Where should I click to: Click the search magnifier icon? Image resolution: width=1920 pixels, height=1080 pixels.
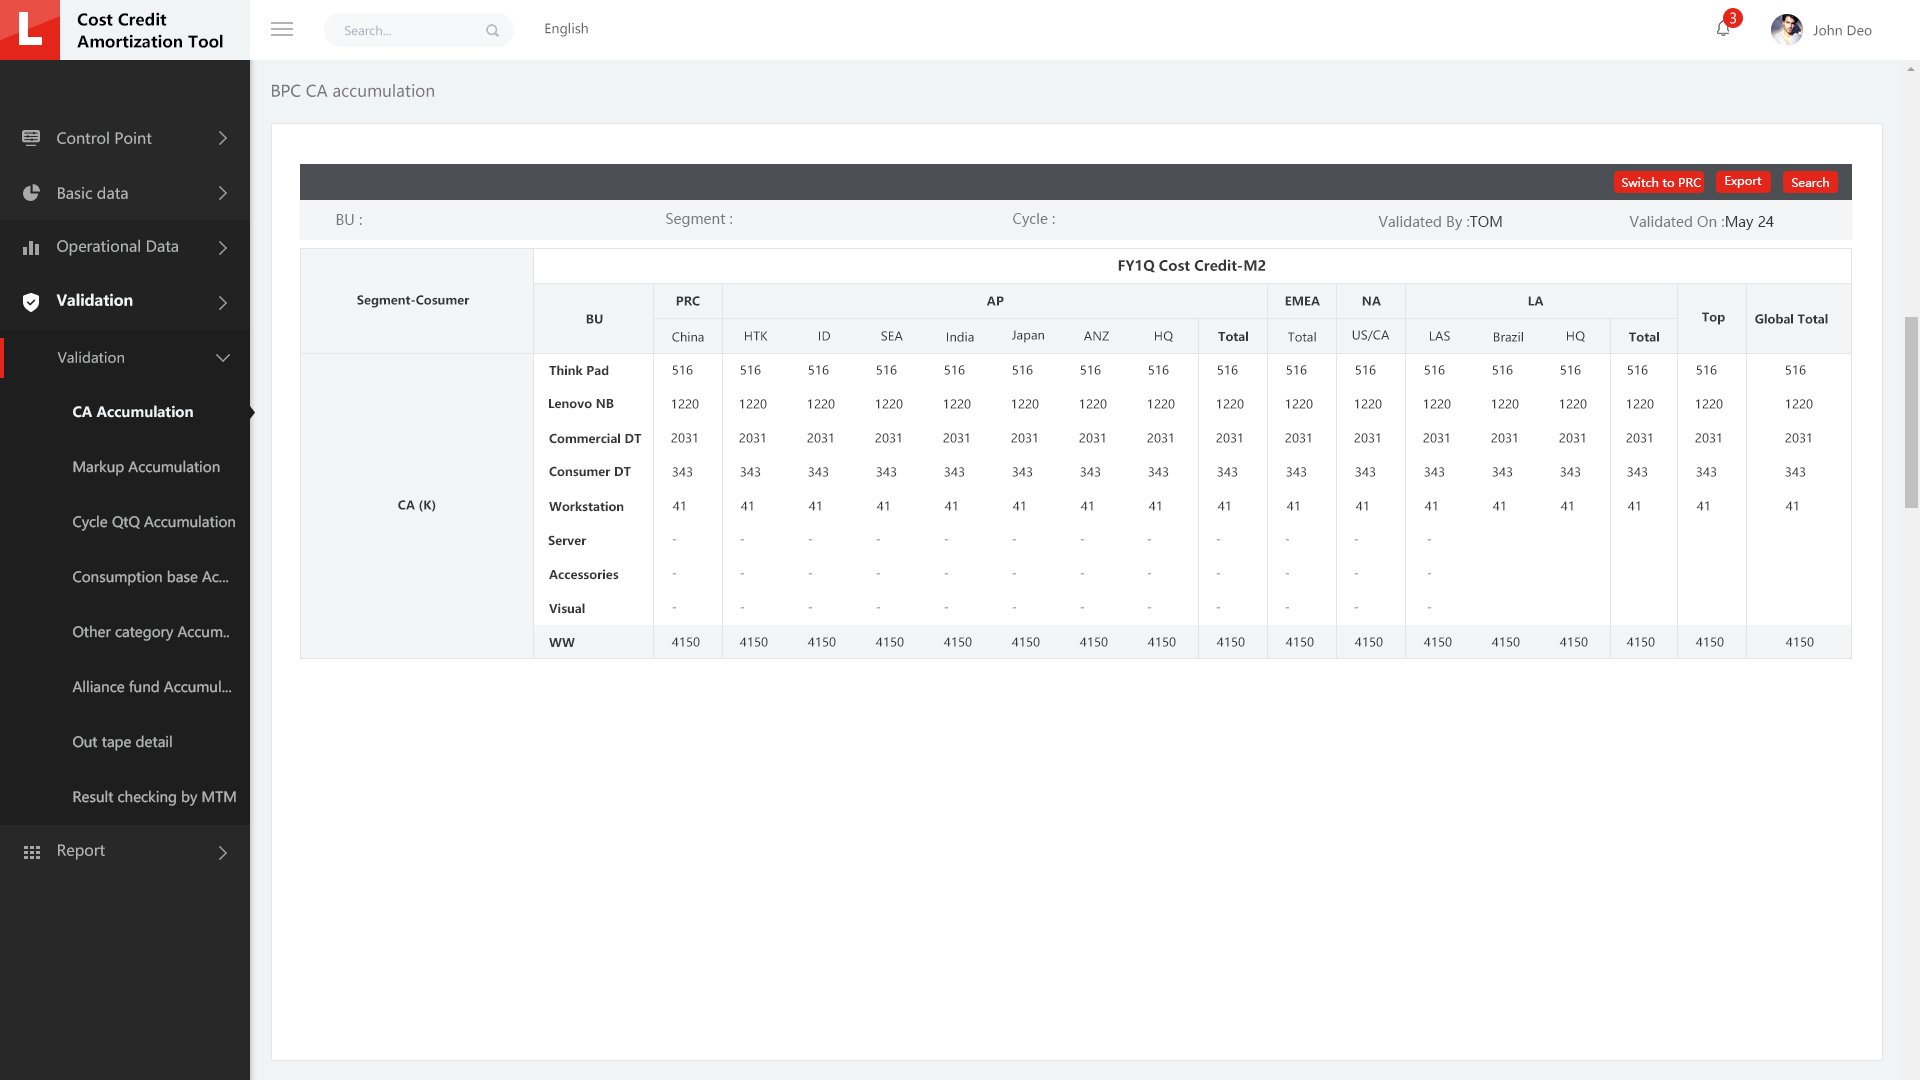point(492,31)
